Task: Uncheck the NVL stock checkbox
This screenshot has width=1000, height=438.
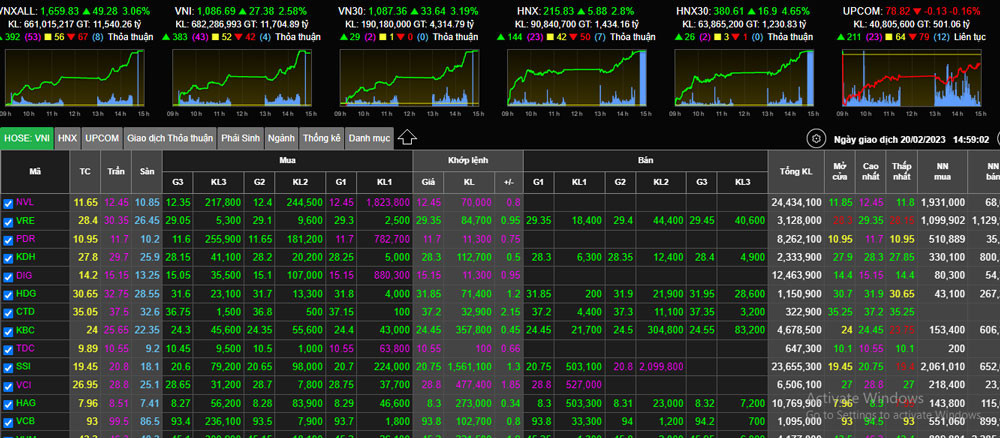Action: [x=9, y=202]
